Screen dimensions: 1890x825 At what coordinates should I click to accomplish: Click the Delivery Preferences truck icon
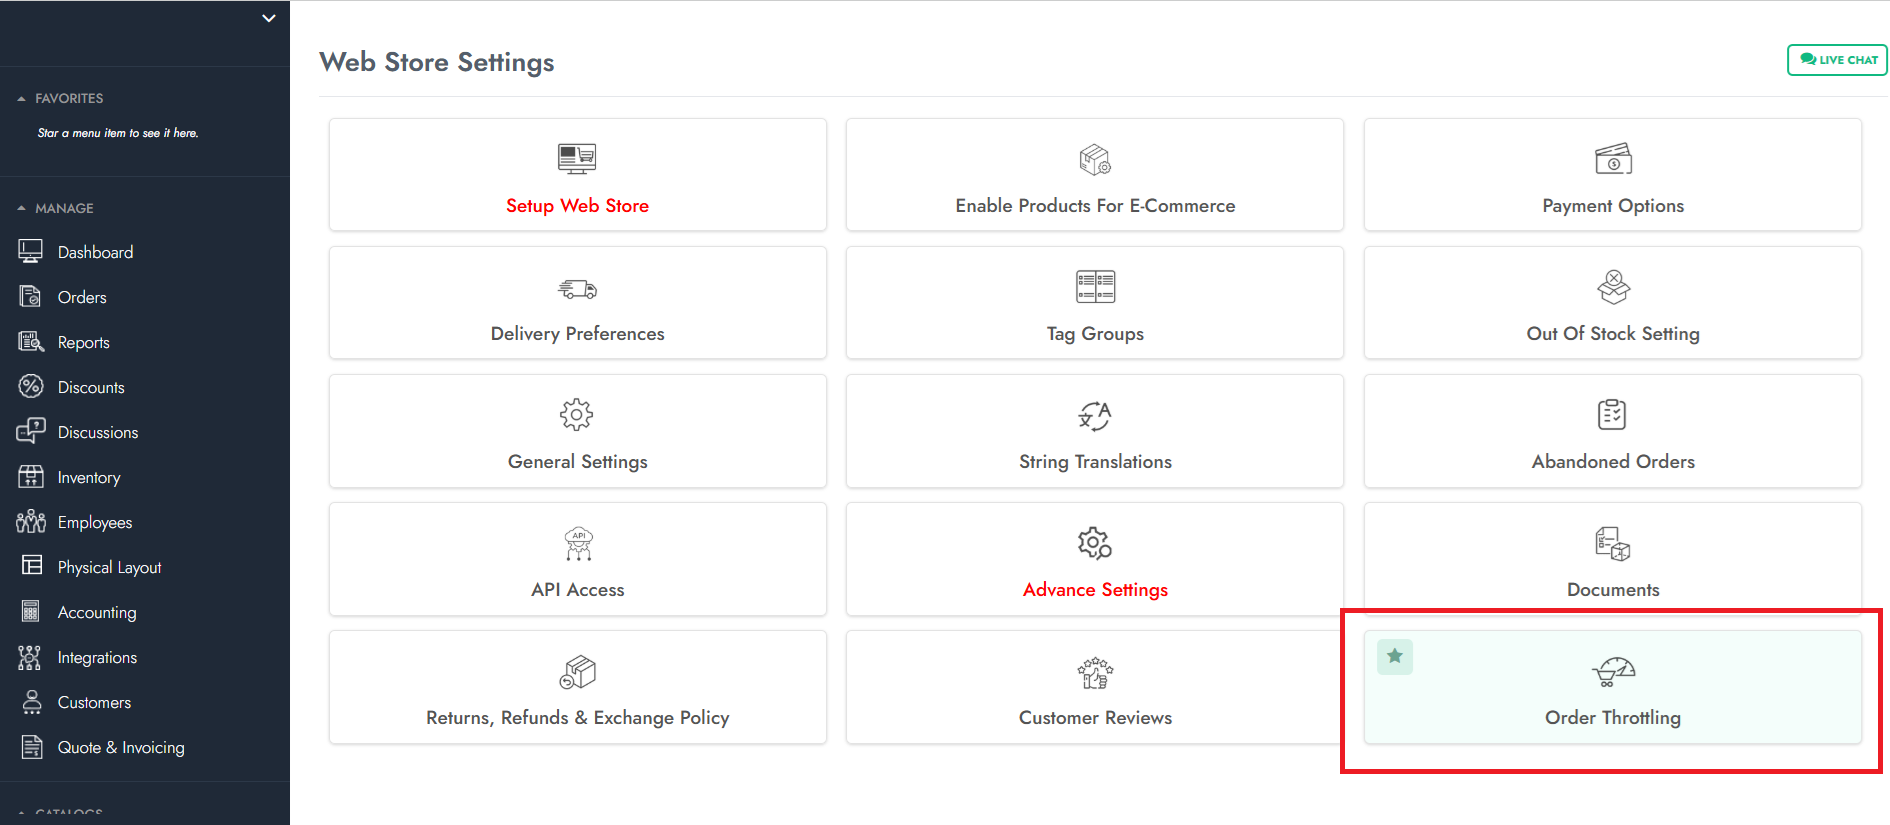[577, 289]
